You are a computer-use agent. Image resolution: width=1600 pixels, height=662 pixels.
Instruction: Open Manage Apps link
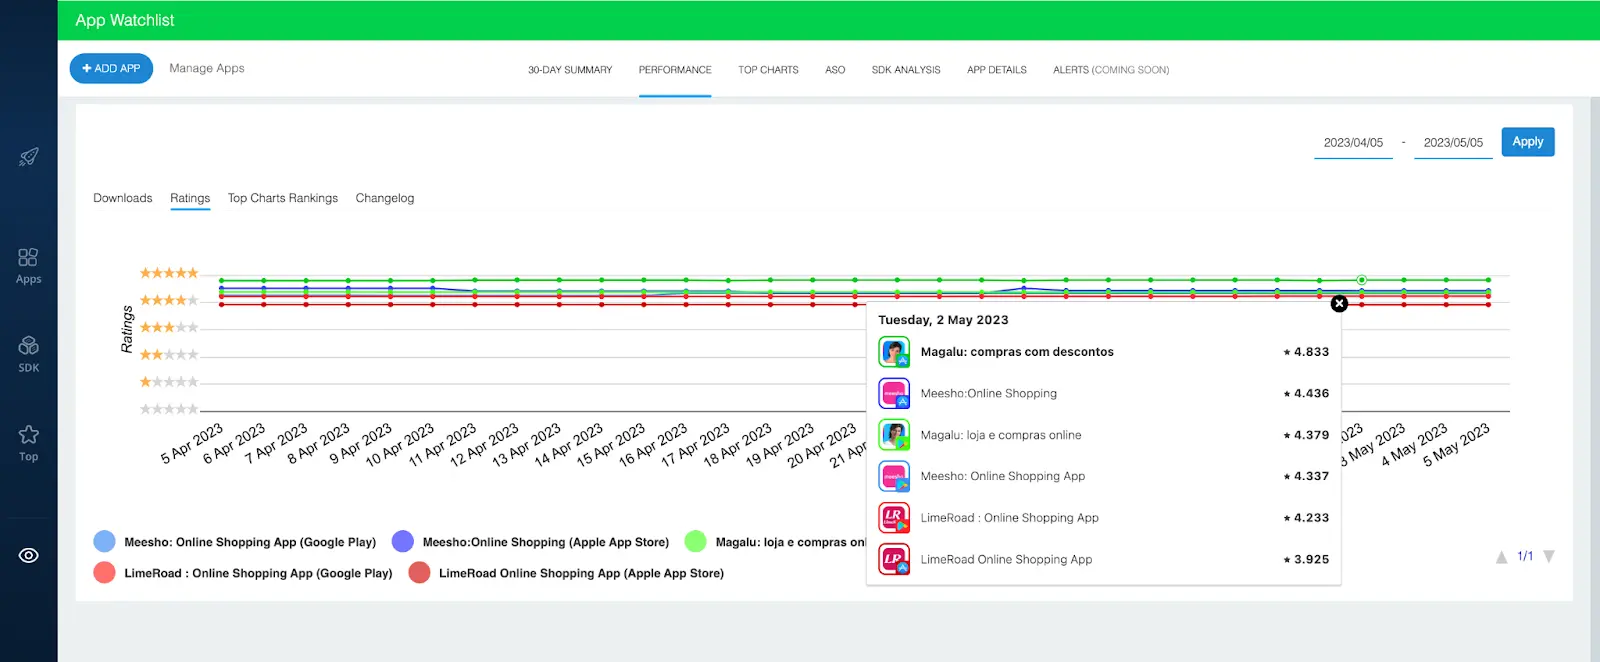pos(207,68)
